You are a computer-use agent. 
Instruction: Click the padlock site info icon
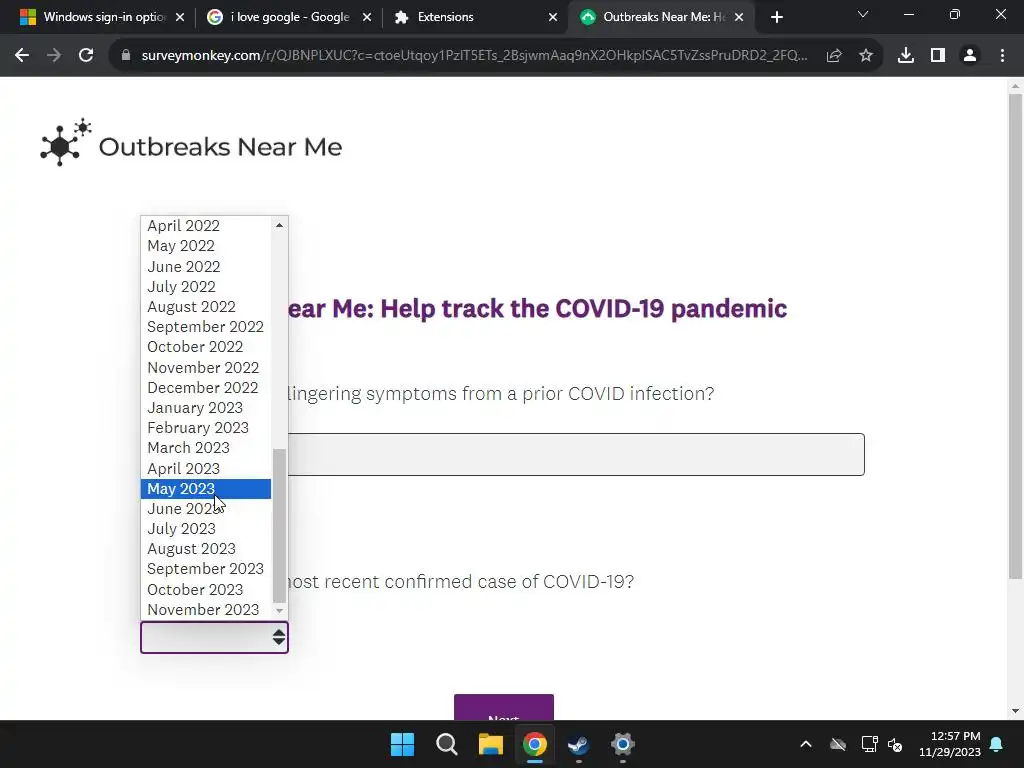tap(126, 56)
